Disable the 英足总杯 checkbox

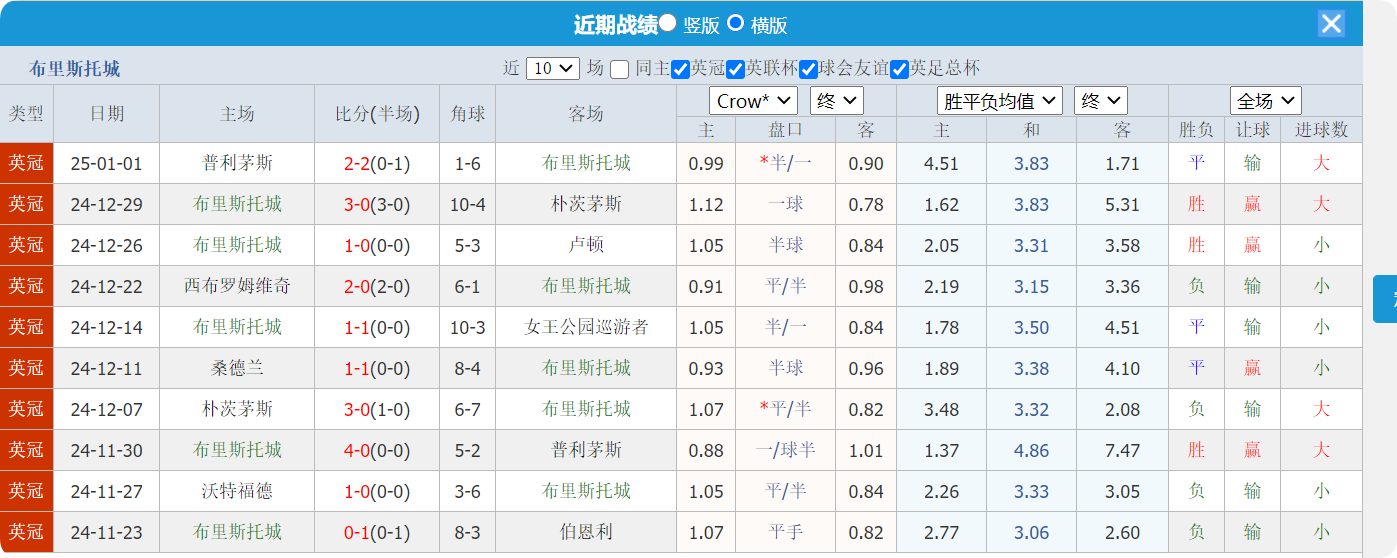(899, 70)
